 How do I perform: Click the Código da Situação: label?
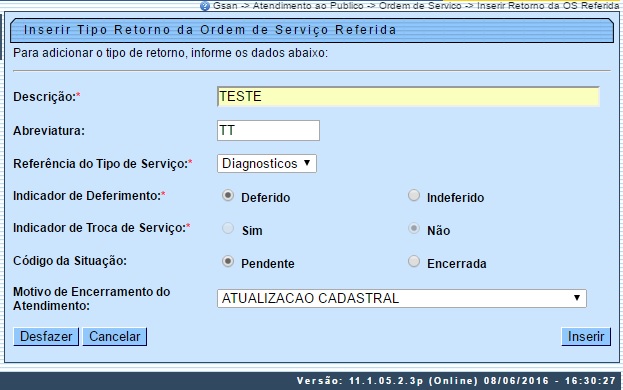pyautogui.click(x=70, y=261)
